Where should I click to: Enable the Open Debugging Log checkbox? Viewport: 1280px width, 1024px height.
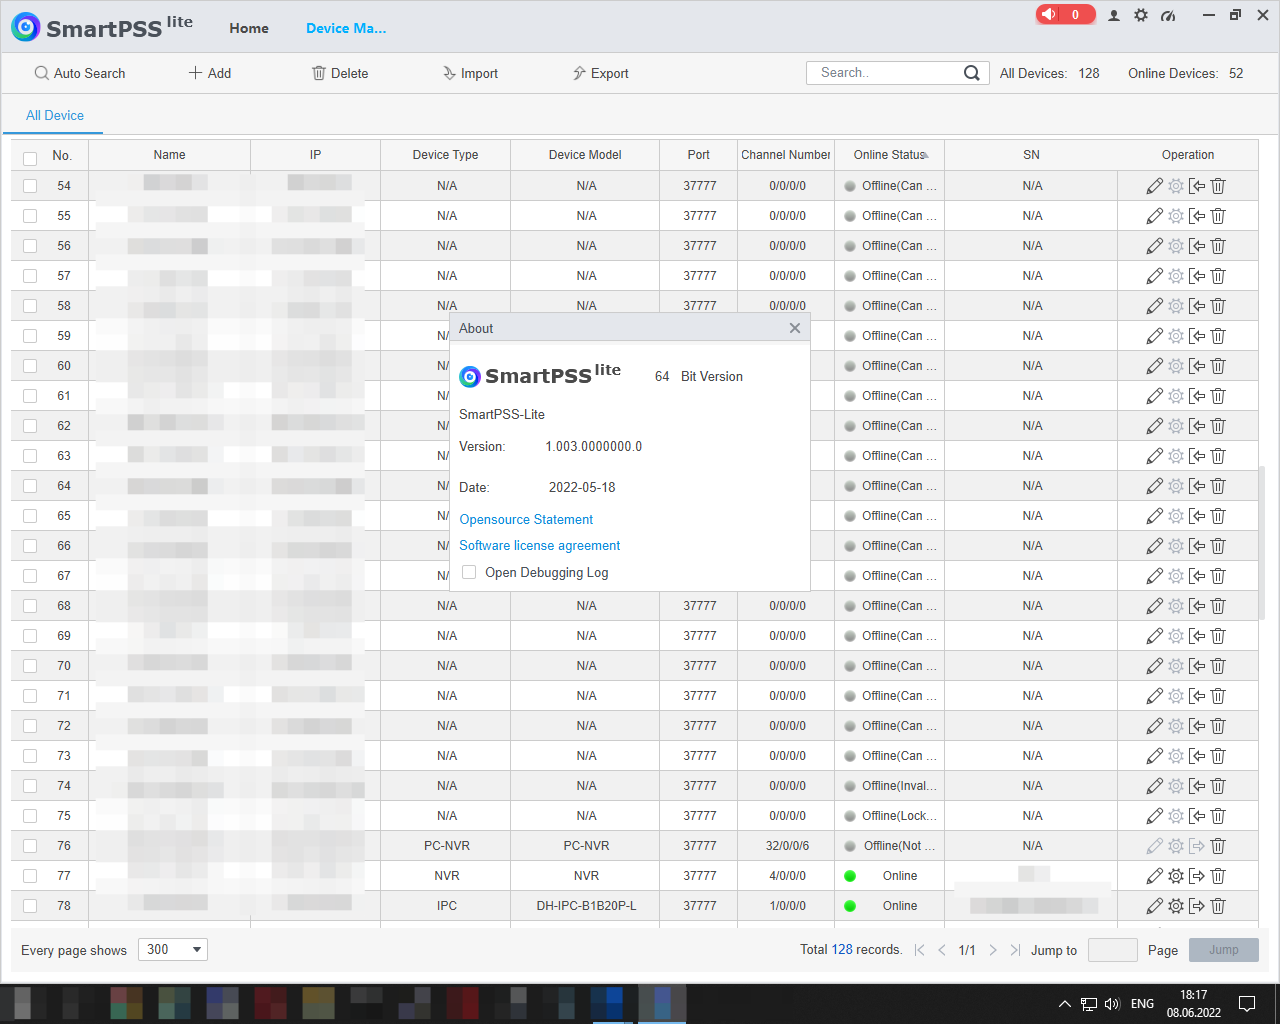(469, 572)
